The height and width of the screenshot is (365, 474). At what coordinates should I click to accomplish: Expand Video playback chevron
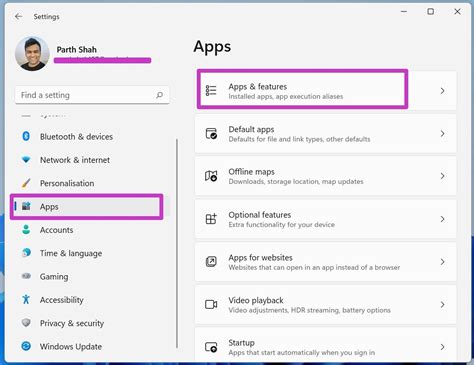[x=442, y=304]
